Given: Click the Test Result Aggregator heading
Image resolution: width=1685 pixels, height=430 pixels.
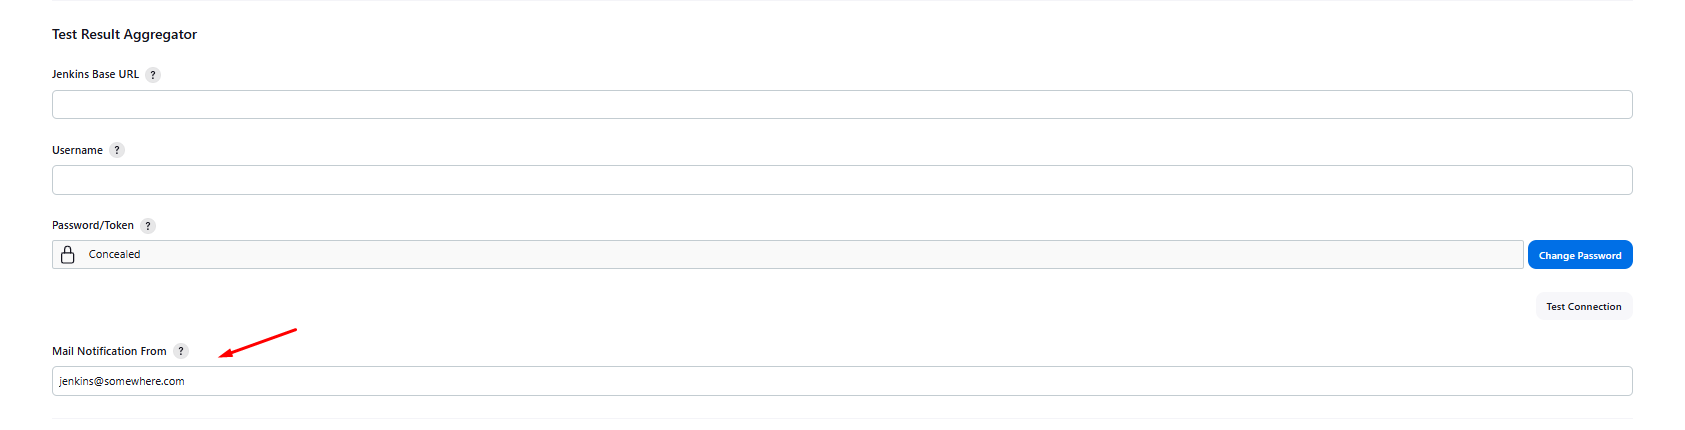Looking at the screenshot, I should 124,34.
